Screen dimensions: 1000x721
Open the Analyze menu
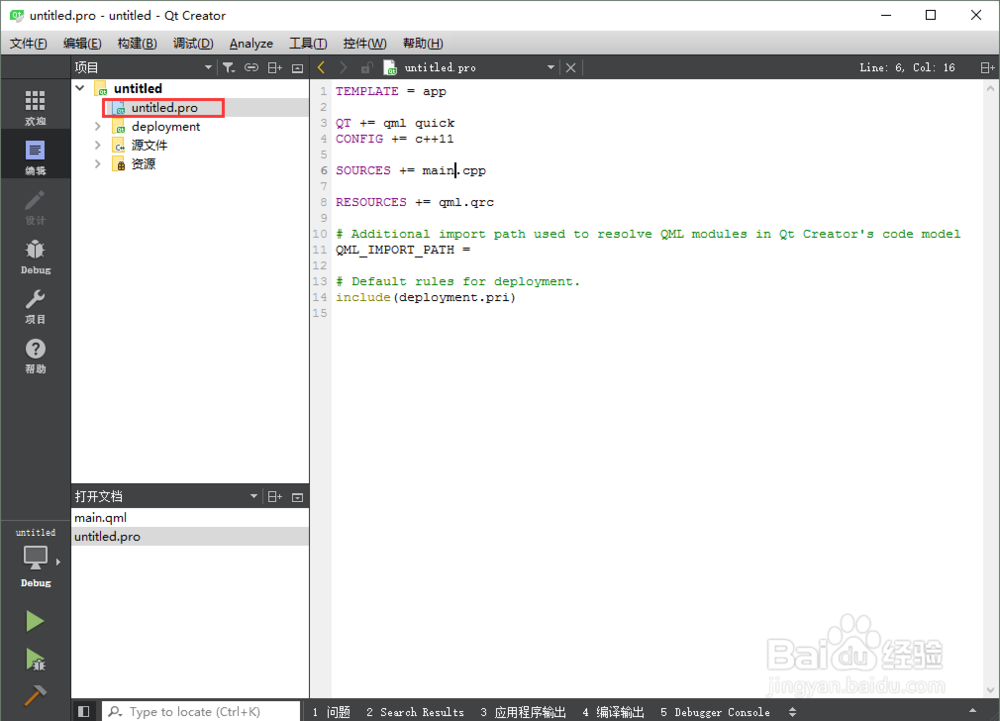point(251,43)
